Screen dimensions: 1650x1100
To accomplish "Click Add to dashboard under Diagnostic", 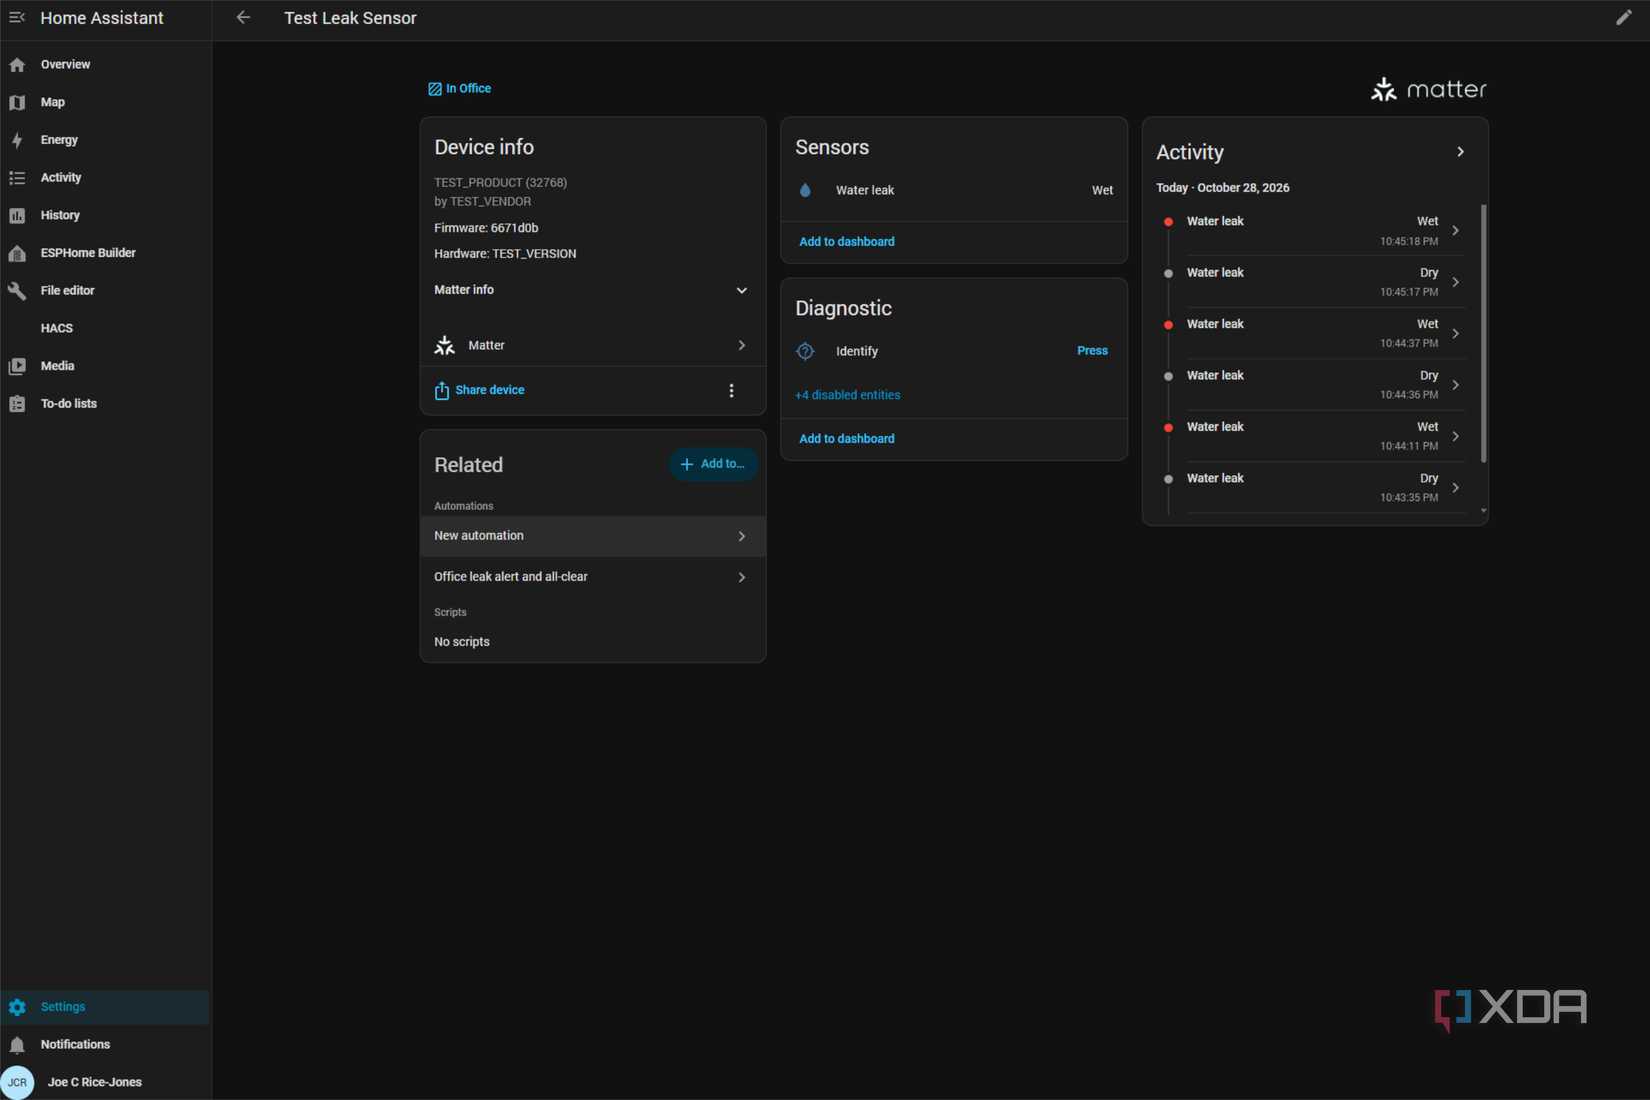I will [x=847, y=439].
